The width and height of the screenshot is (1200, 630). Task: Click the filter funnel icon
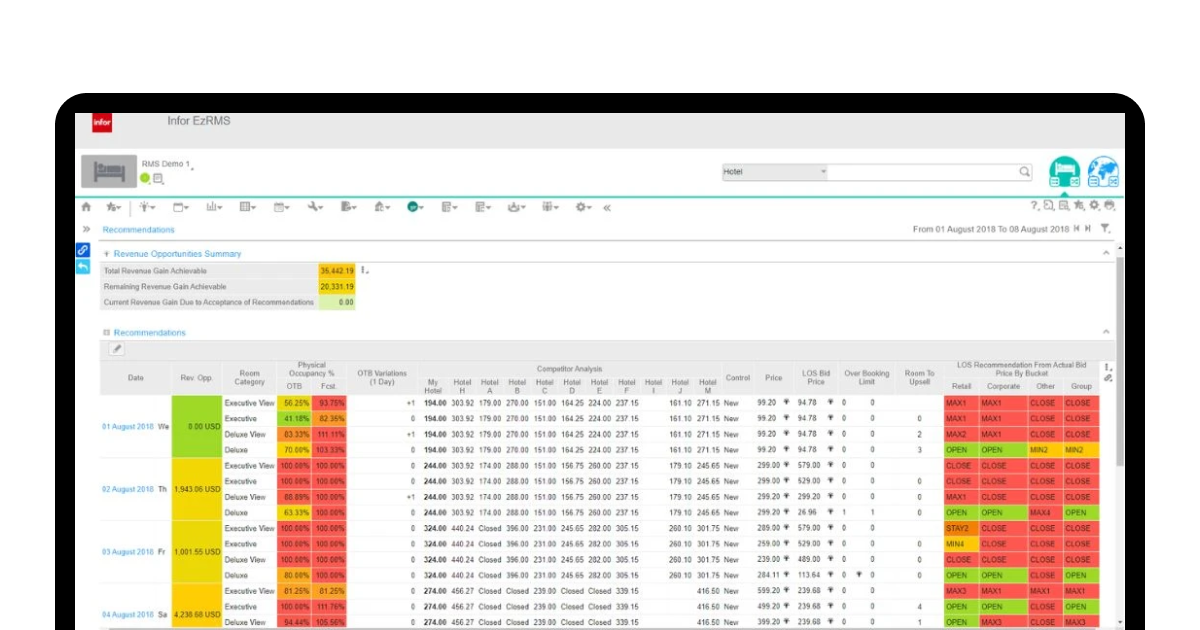click(x=1105, y=229)
